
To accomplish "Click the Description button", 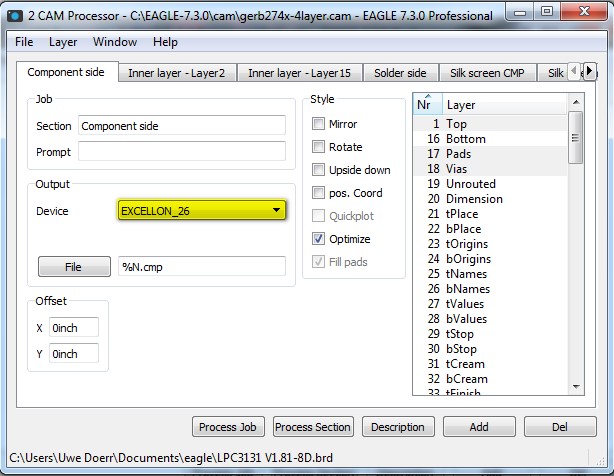I will pos(398,427).
